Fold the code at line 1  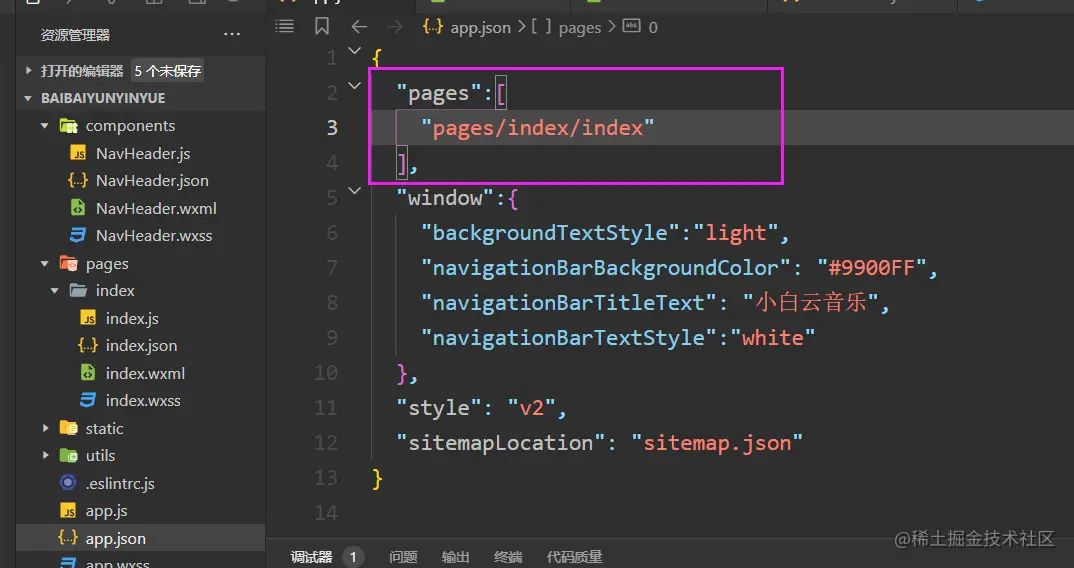click(355, 50)
